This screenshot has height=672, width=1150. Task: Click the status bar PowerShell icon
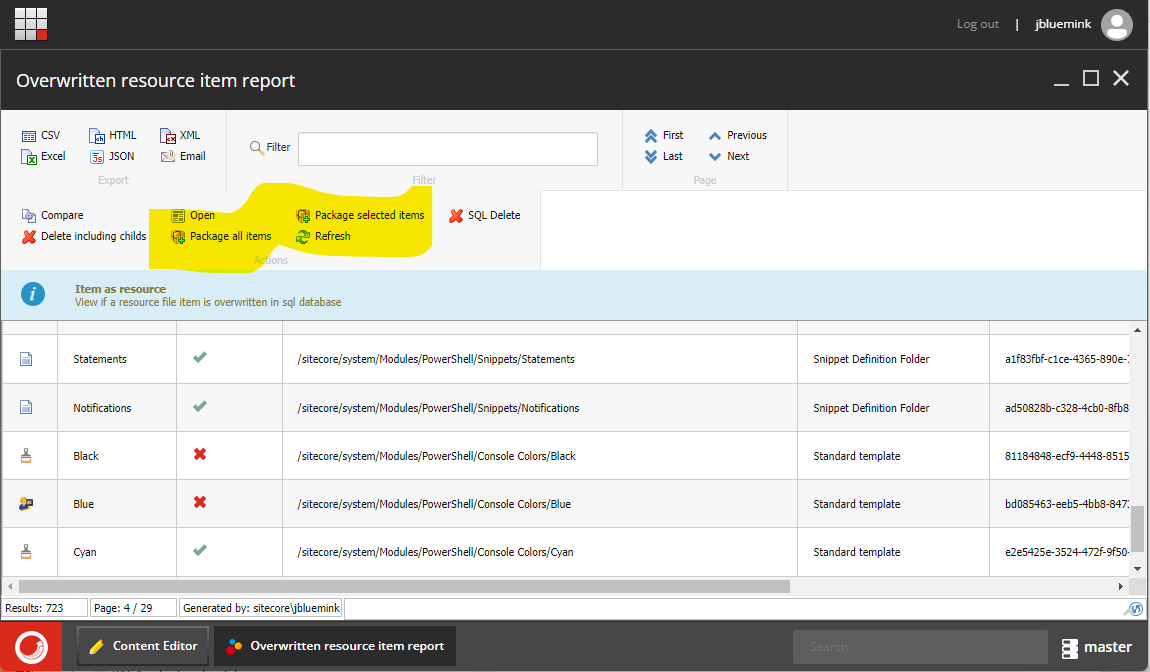(1134, 609)
